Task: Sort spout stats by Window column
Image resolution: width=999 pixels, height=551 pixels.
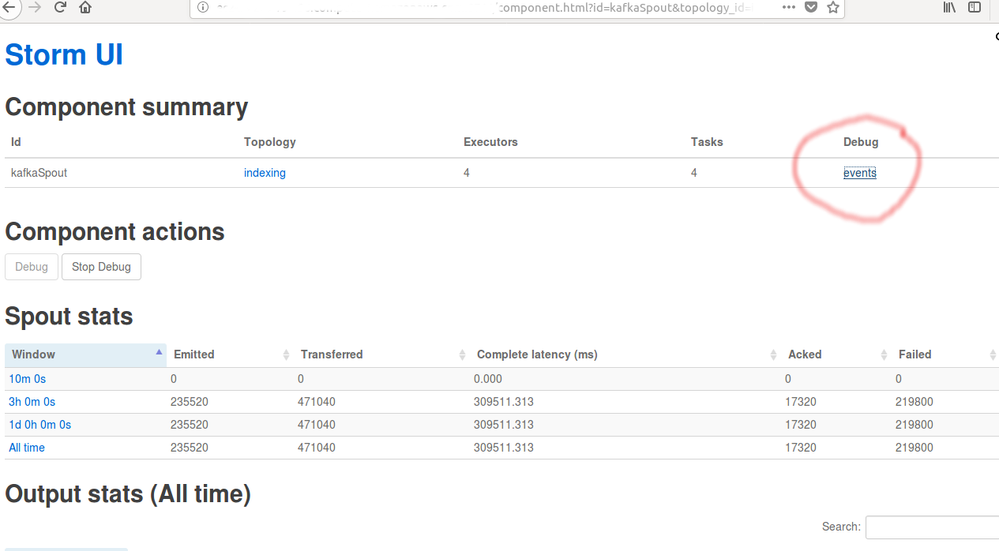Action: pos(86,355)
